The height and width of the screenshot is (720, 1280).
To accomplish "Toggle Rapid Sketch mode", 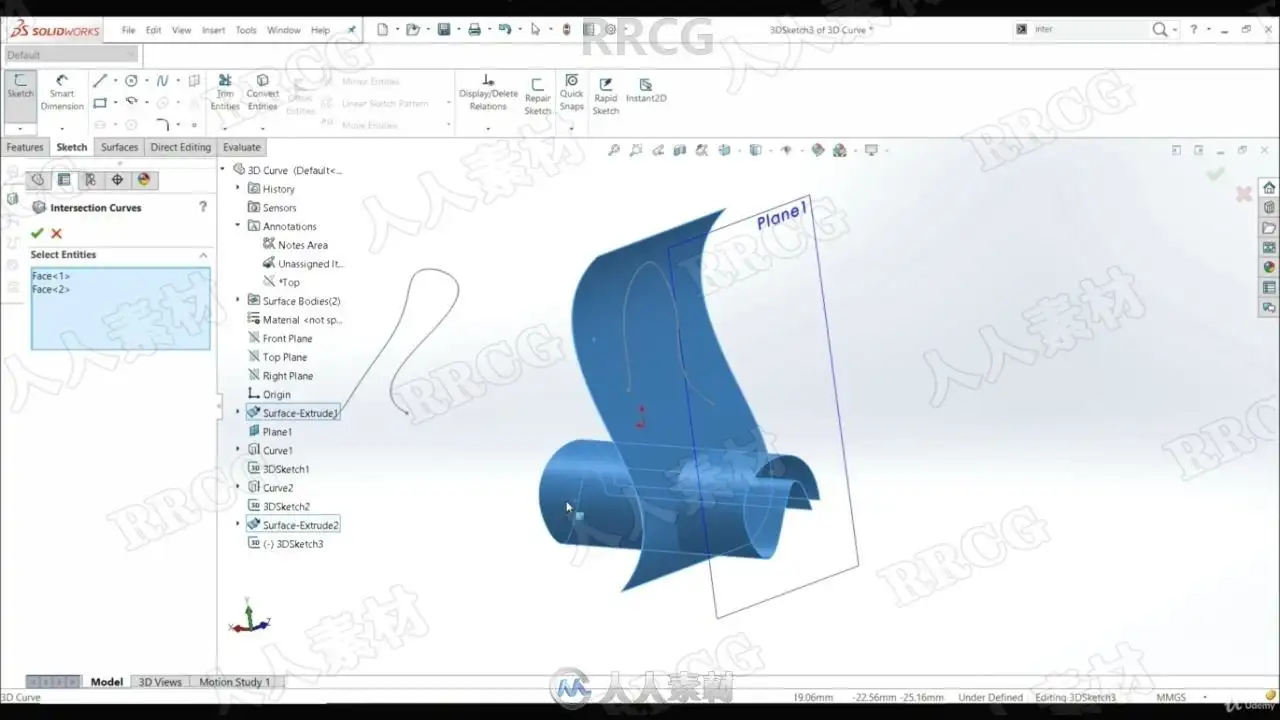I will 606,96.
